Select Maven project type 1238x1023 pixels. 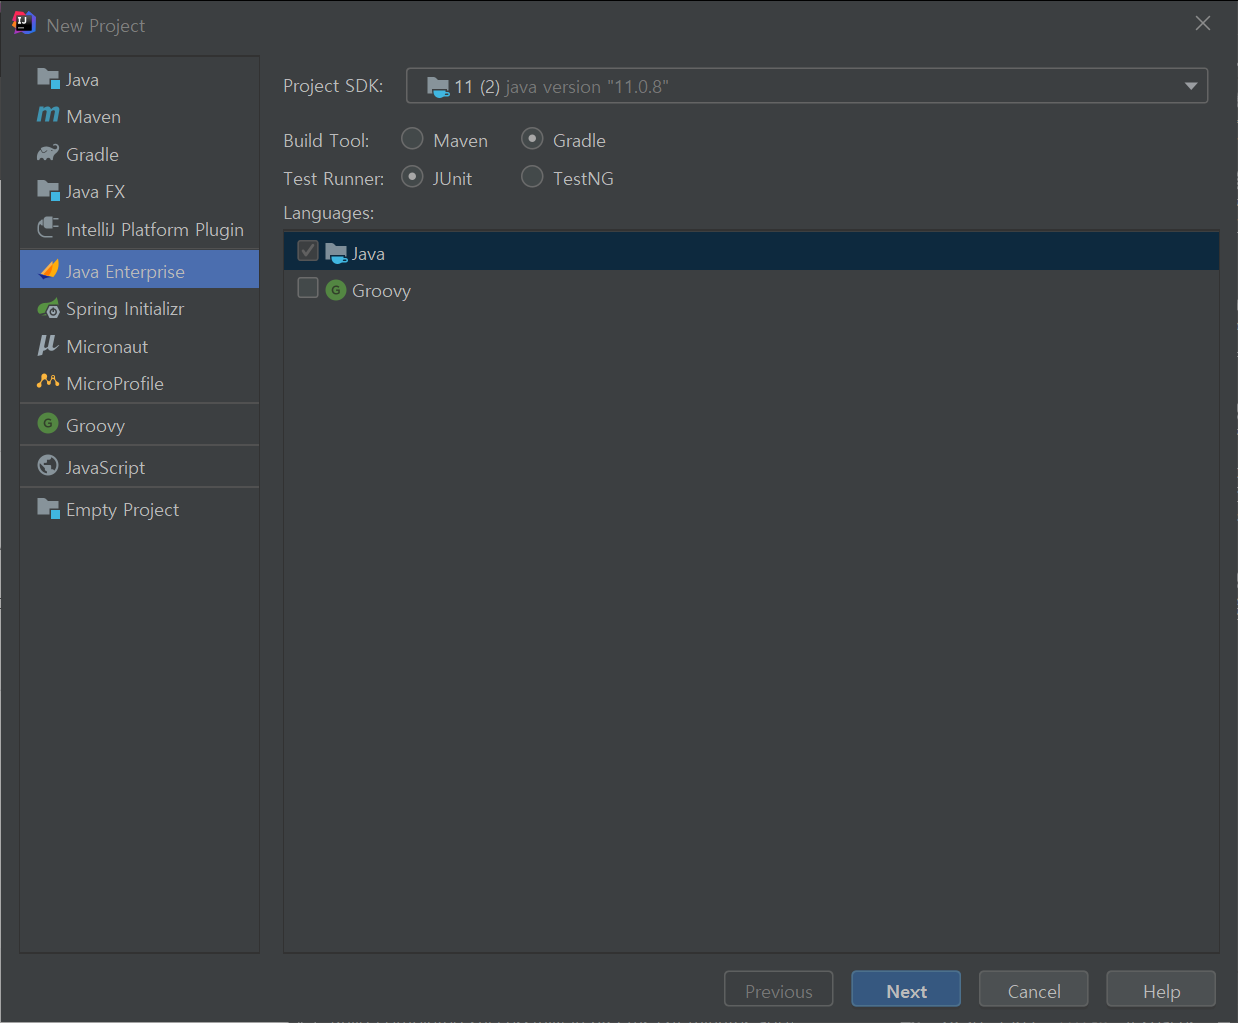tap(139, 116)
